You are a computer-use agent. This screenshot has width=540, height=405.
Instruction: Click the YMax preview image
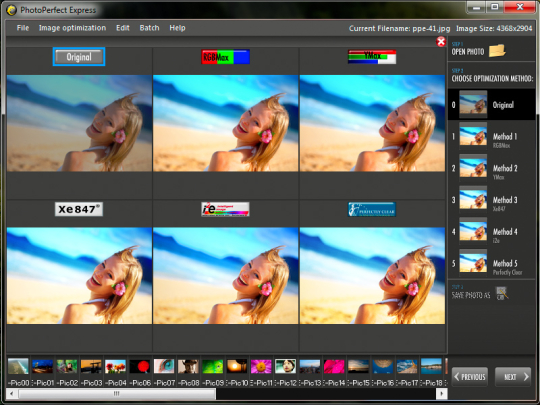click(x=372, y=123)
